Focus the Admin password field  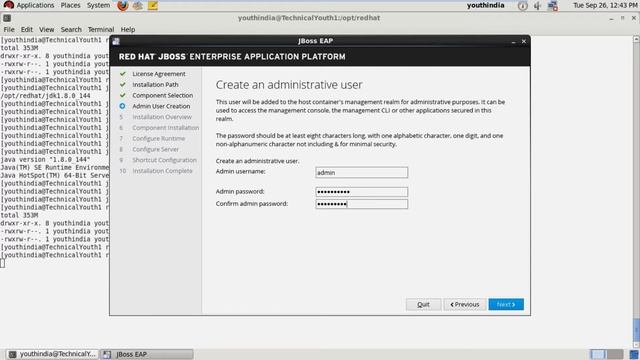[361, 192]
